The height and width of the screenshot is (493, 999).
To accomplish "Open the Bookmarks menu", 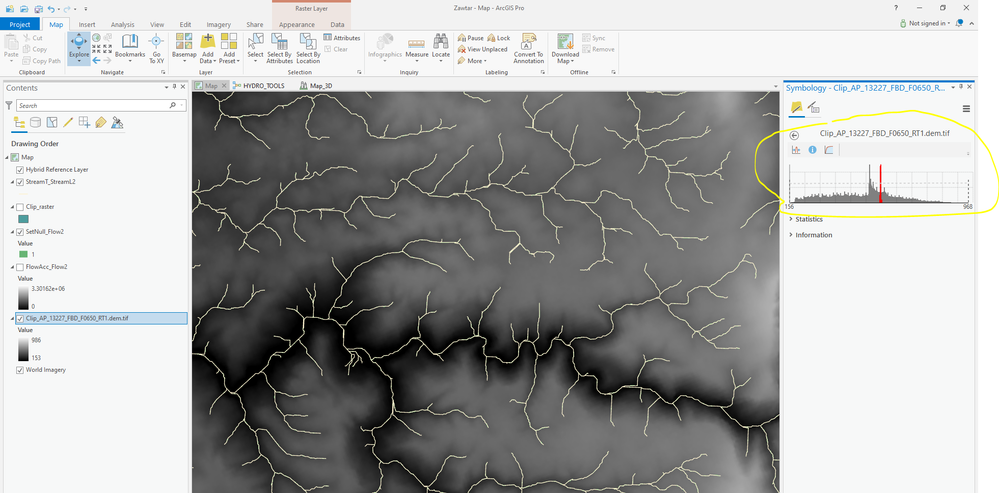I will (x=130, y=48).
